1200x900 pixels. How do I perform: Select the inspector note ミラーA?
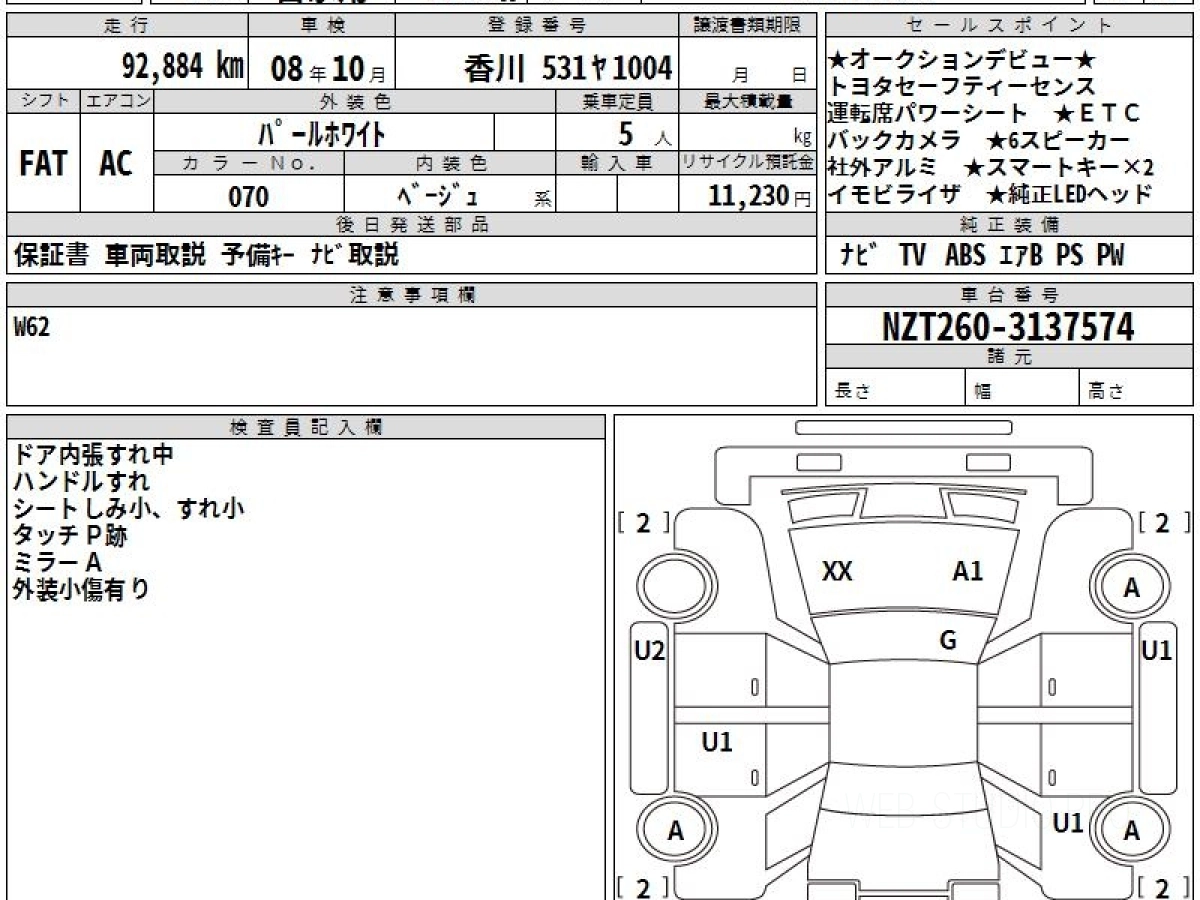(x=57, y=562)
